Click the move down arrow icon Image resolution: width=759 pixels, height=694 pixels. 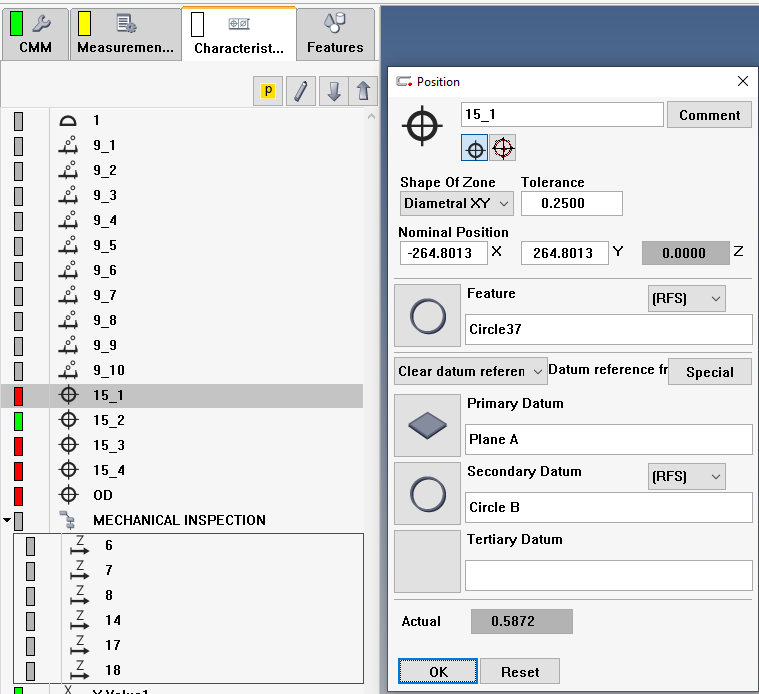334,91
